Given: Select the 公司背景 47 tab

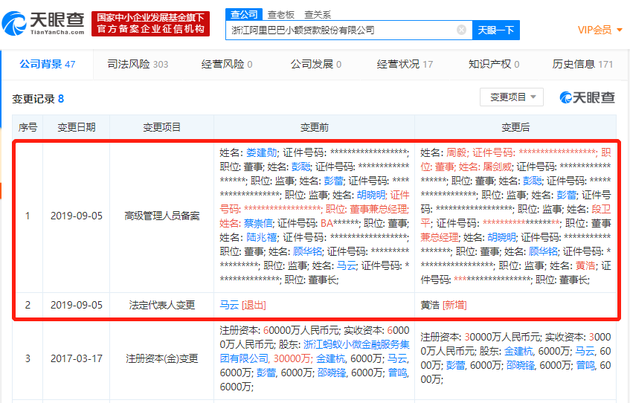Looking at the screenshot, I should (x=47, y=64).
